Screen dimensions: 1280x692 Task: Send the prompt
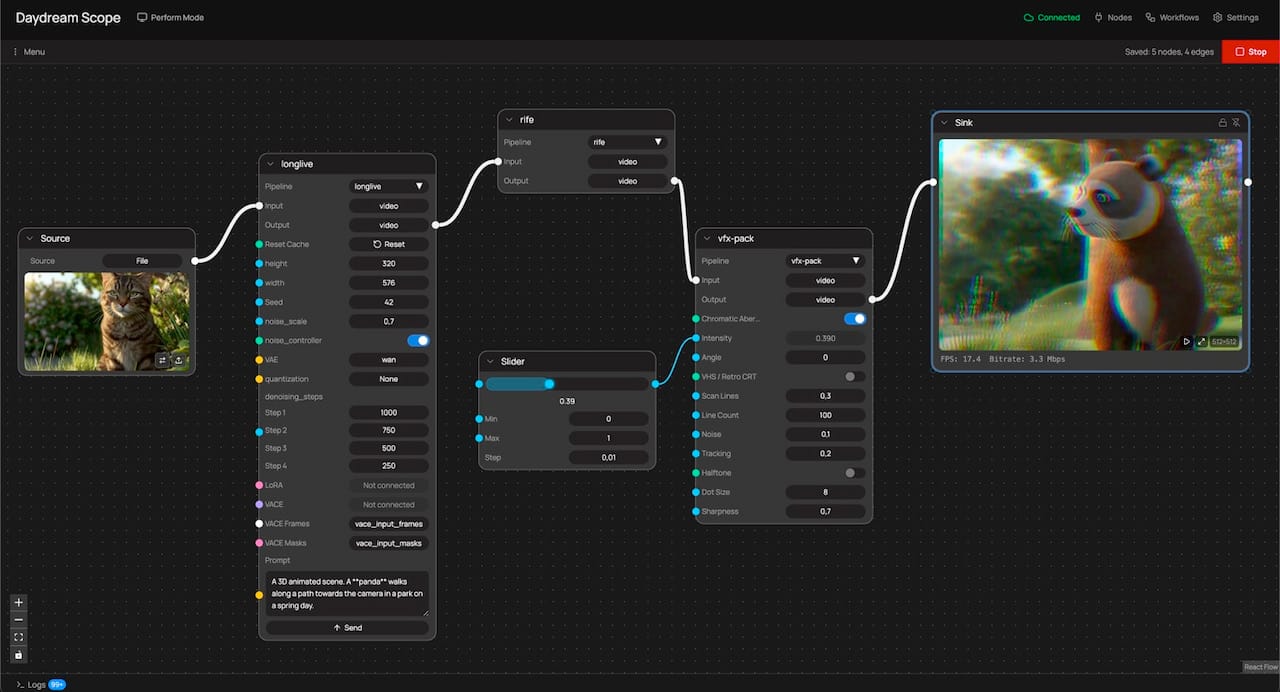point(347,628)
